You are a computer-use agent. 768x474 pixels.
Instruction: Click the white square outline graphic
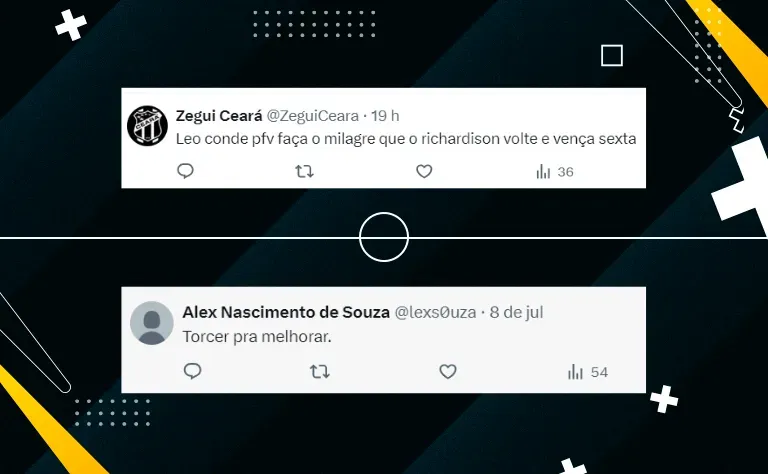point(612,55)
